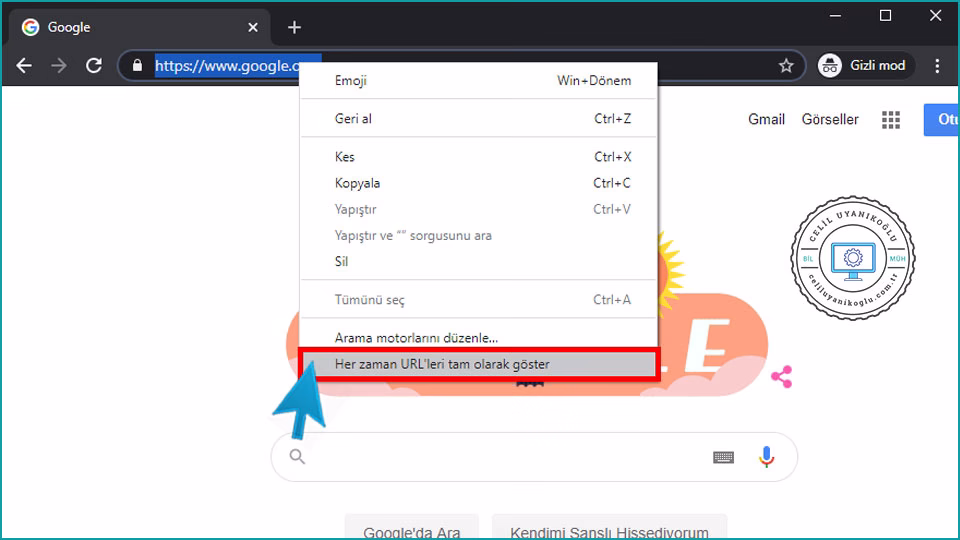Close the Google tab
The width and height of the screenshot is (960, 540).
[253, 28]
